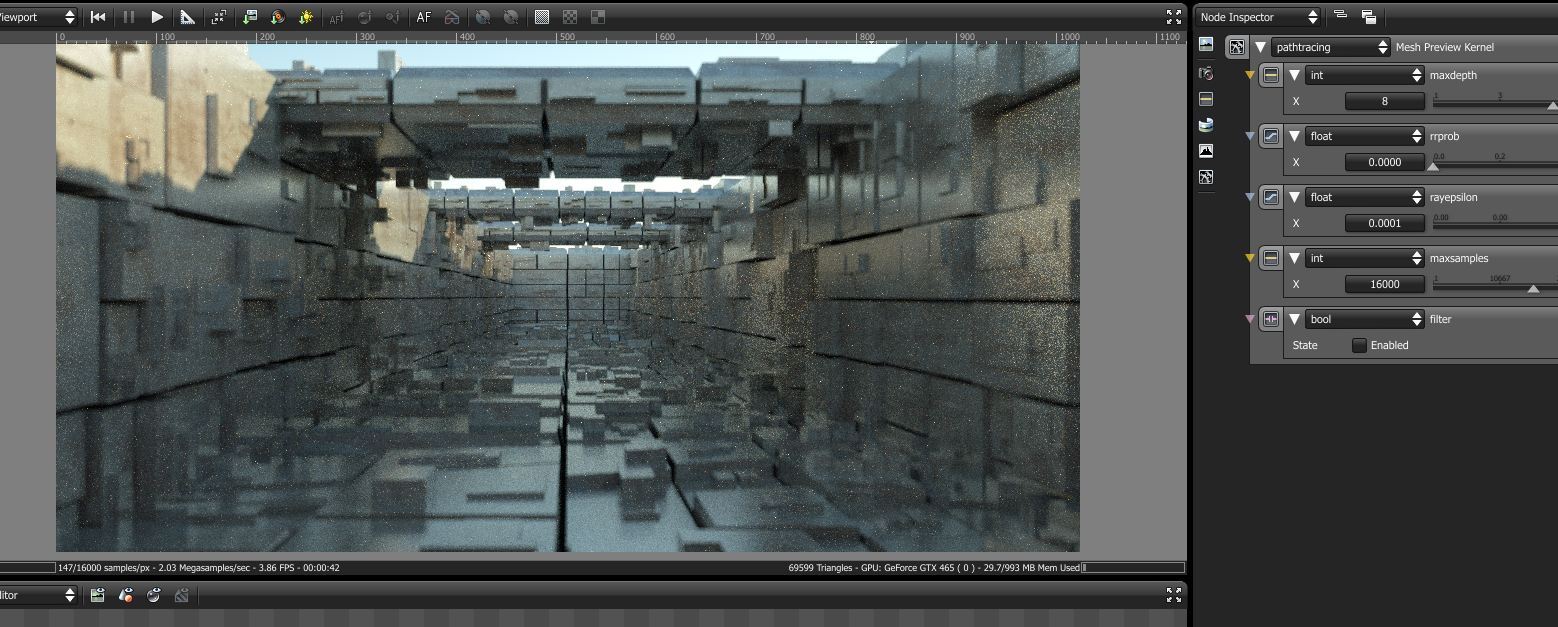Open the int type dropdown for maxdepth
Screen dimensions: 1558x627
click(x=1364, y=75)
